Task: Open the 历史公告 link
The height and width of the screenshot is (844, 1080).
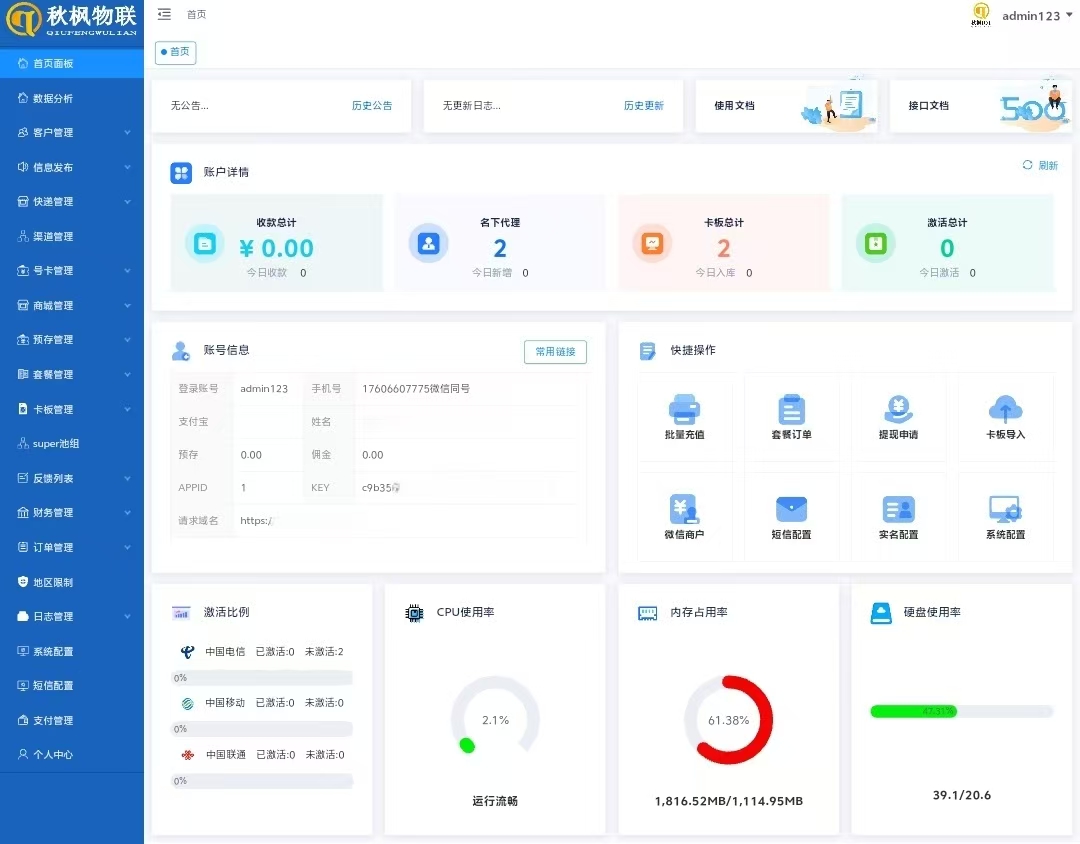Action: [371, 106]
